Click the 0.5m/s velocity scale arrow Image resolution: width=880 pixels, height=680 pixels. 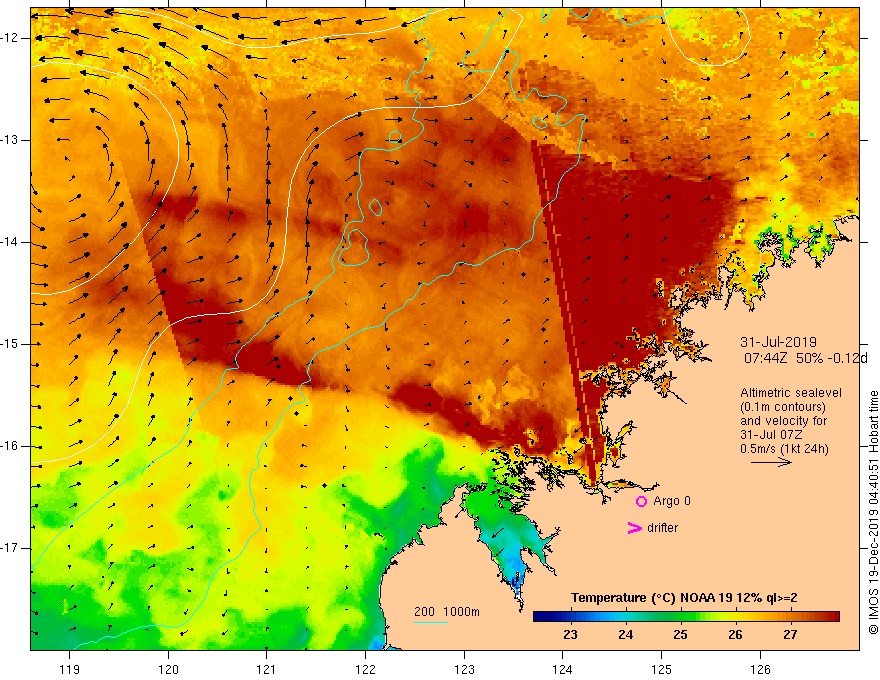771,463
